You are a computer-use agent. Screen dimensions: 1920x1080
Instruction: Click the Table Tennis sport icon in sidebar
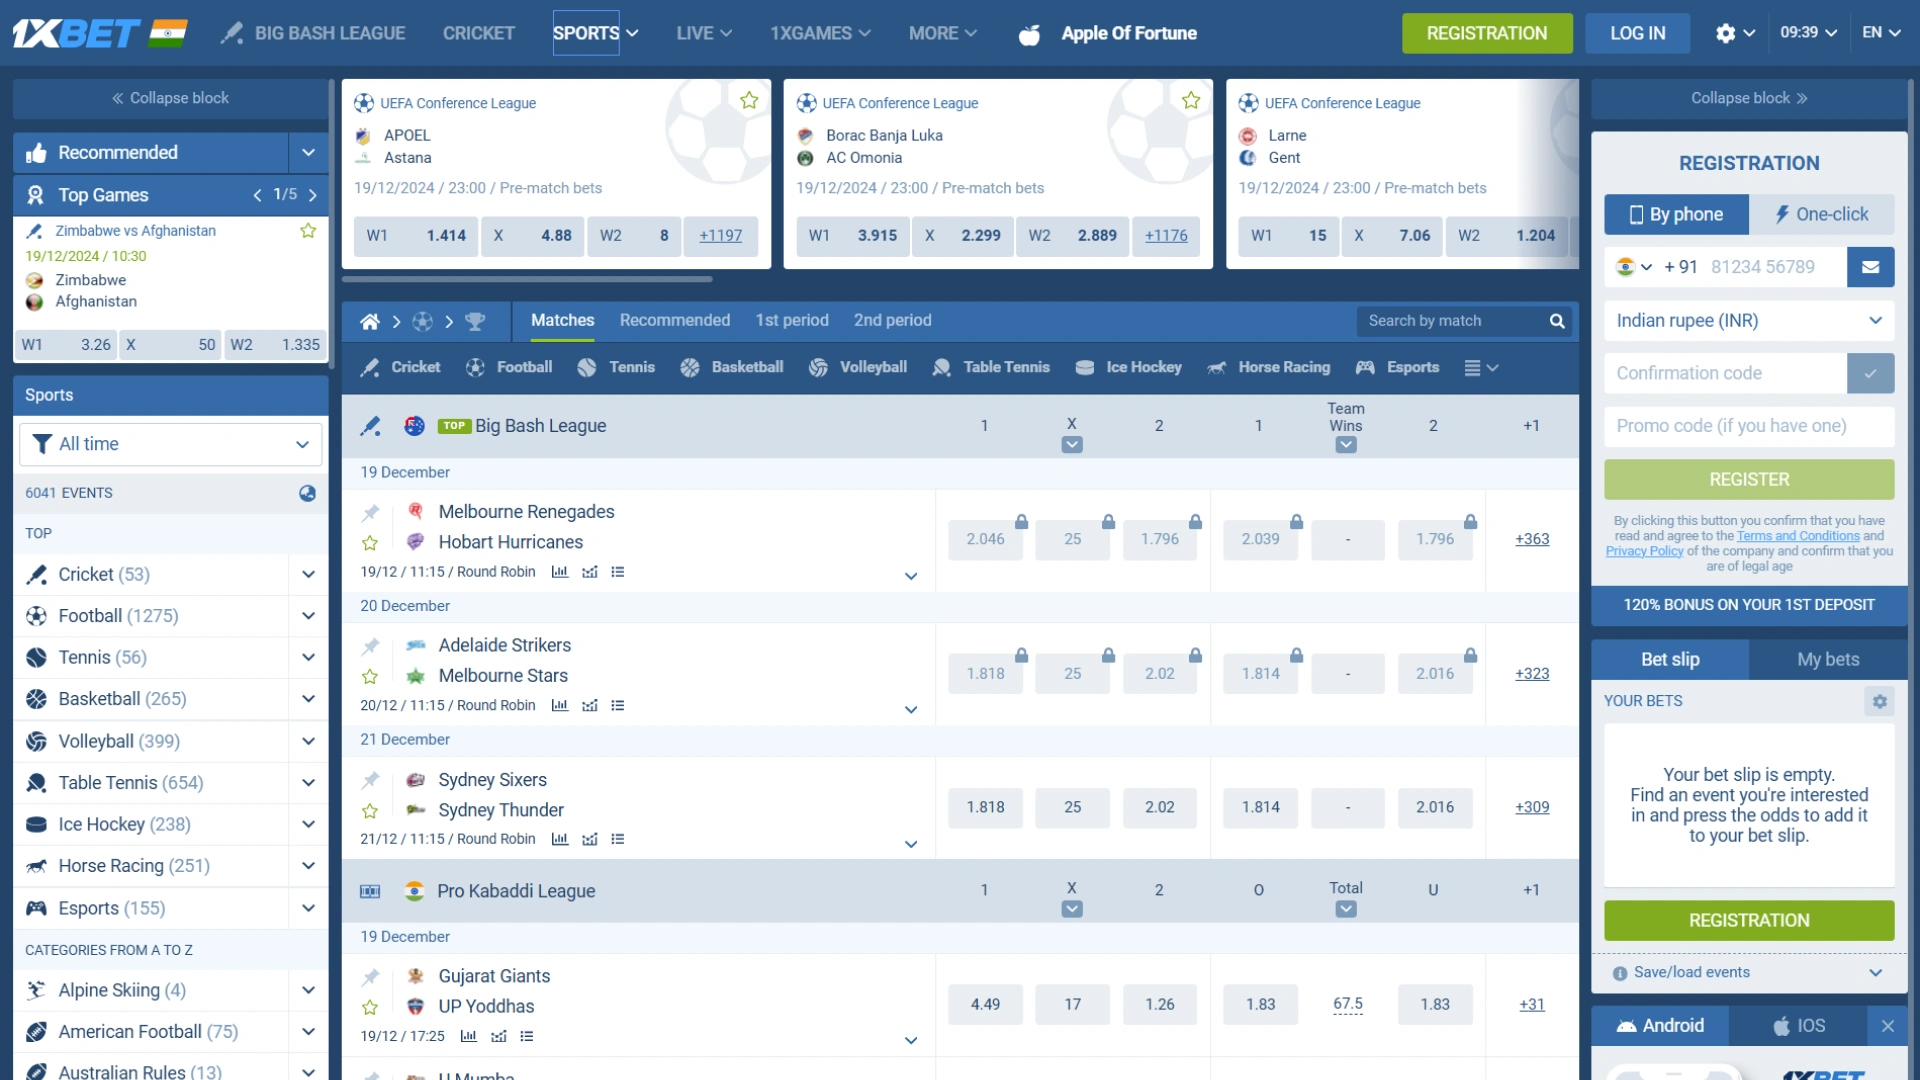tap(38, 782)
